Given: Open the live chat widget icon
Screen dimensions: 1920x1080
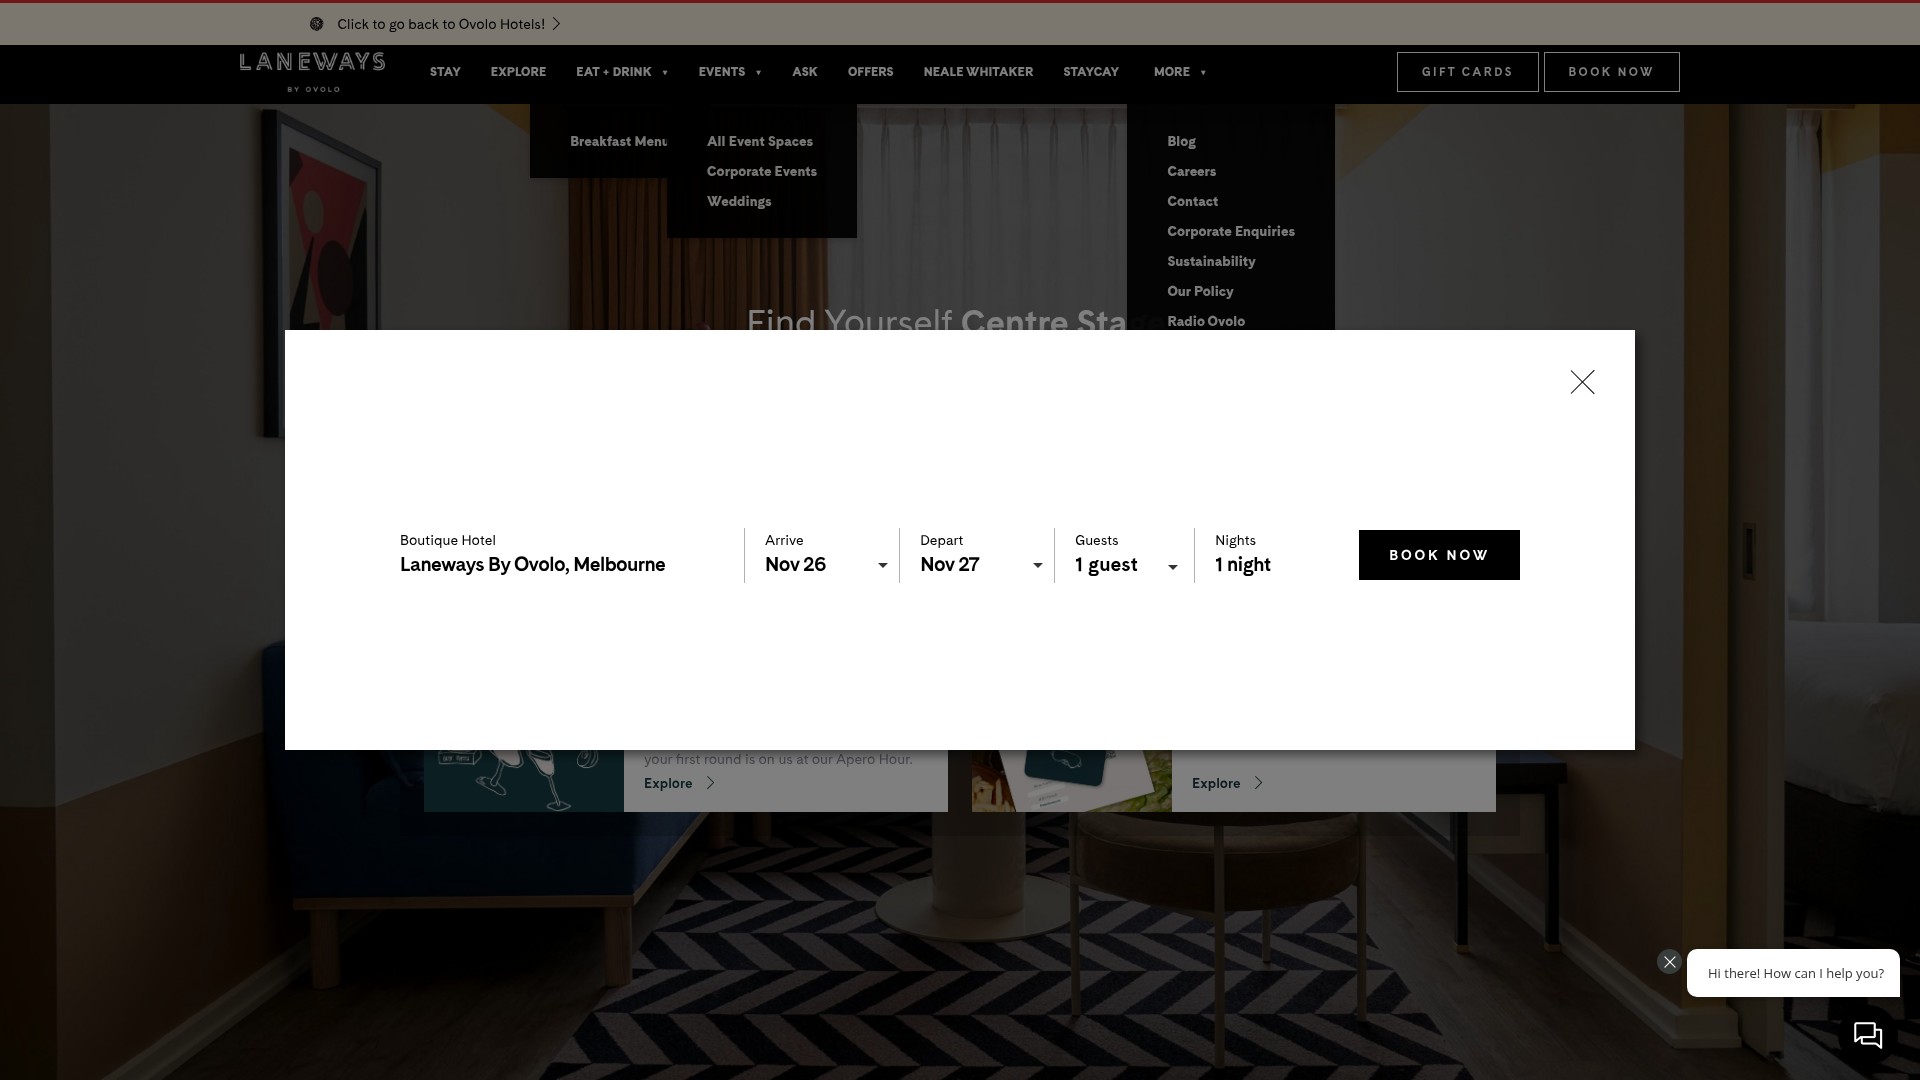Looking at the screenshot, I should tap(1868, 1035).
